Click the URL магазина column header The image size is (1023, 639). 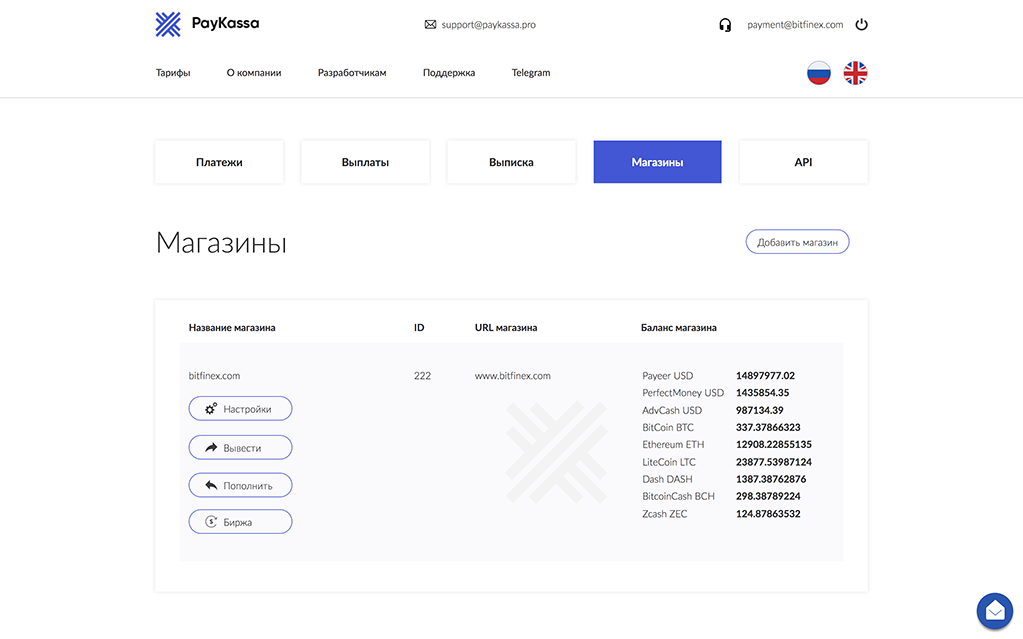click(x=506, y=328)
